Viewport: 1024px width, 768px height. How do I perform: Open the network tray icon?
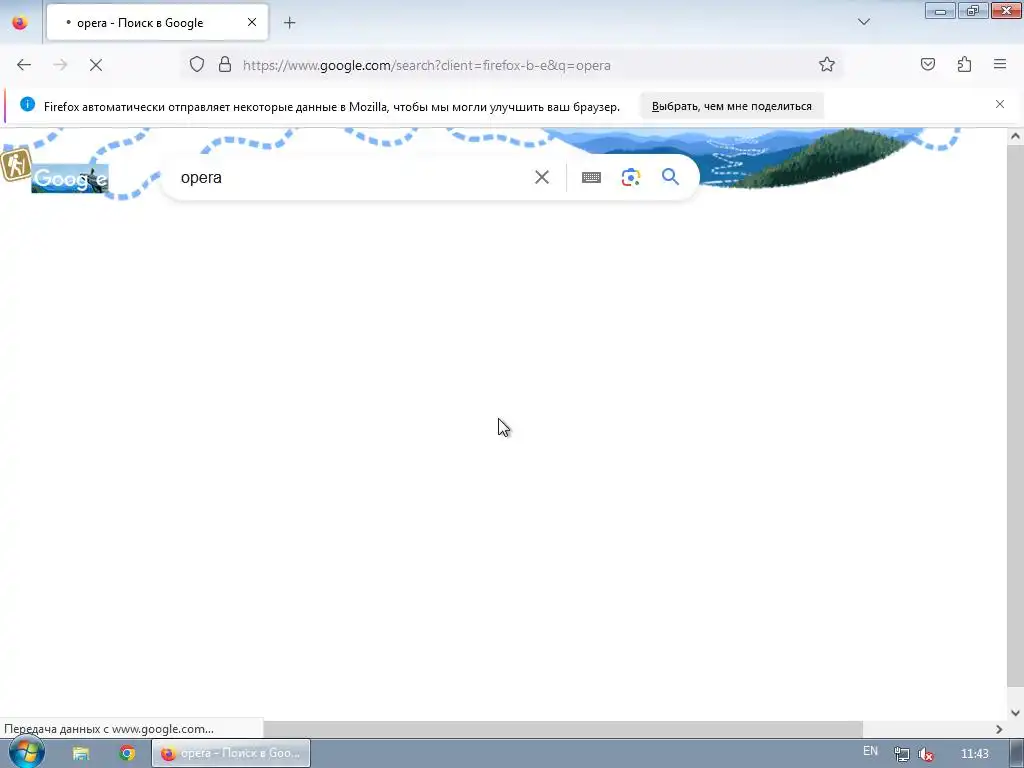coord(901,754)
